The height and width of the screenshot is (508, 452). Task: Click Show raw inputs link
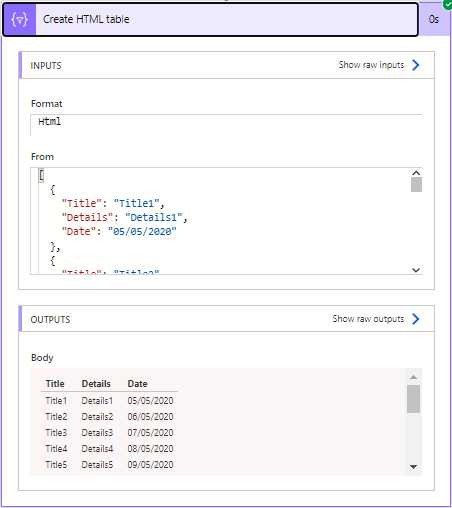[371, 65]
